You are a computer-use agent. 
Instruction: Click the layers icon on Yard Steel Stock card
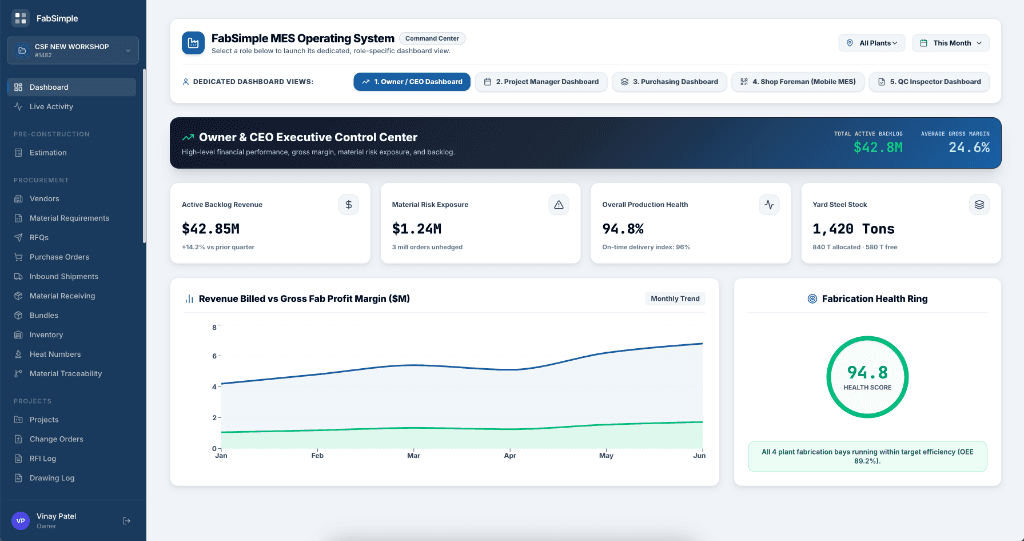[979, 205]
